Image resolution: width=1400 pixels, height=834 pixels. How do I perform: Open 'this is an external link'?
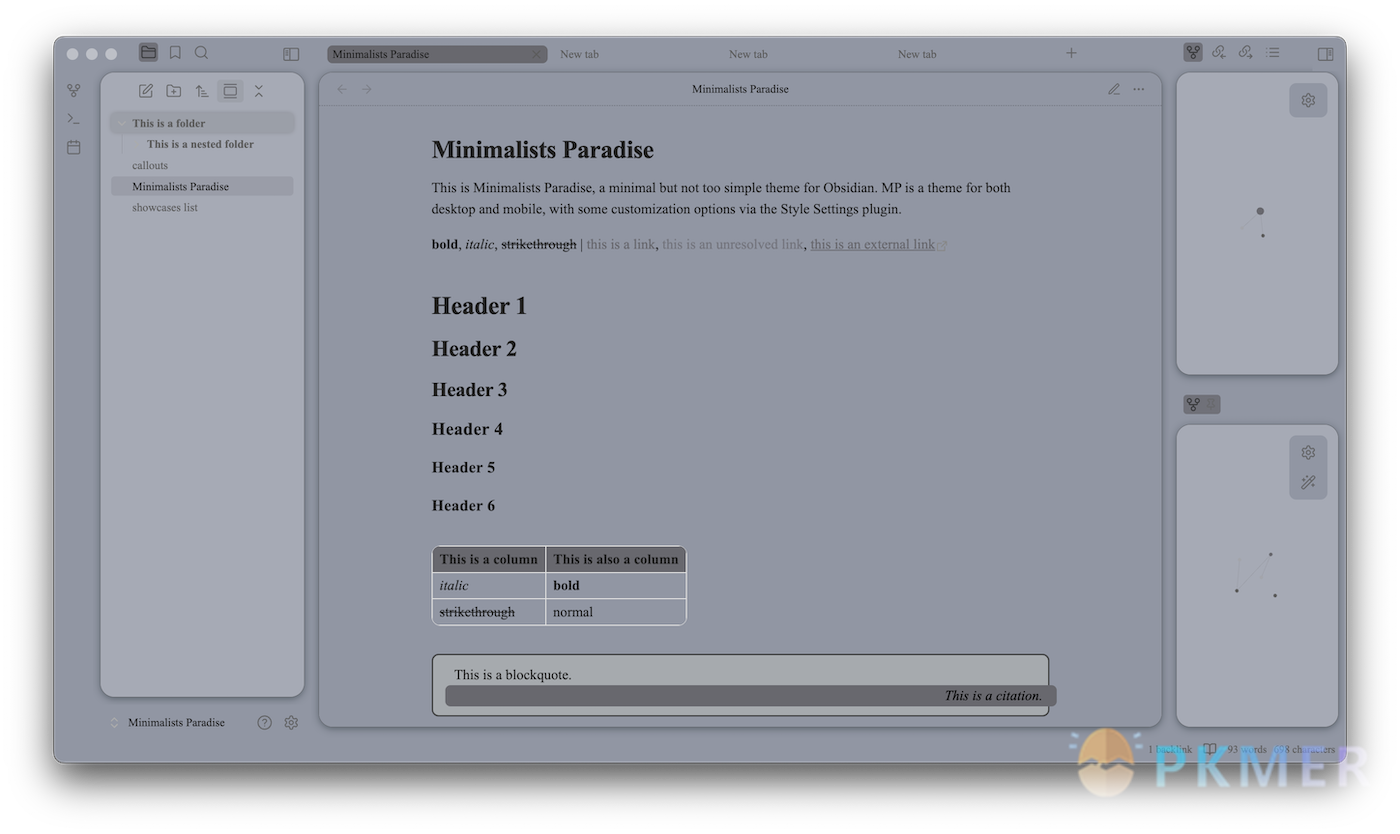873,244
